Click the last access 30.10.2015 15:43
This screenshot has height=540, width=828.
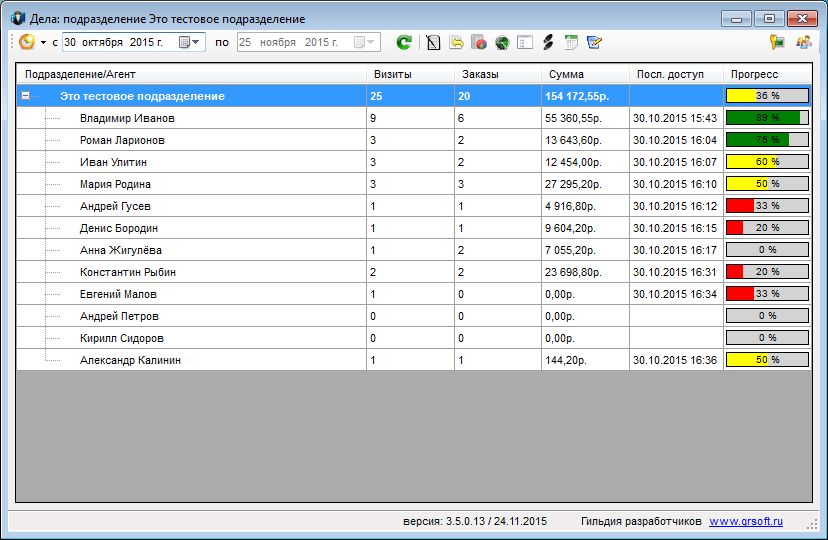click(675, 118)
